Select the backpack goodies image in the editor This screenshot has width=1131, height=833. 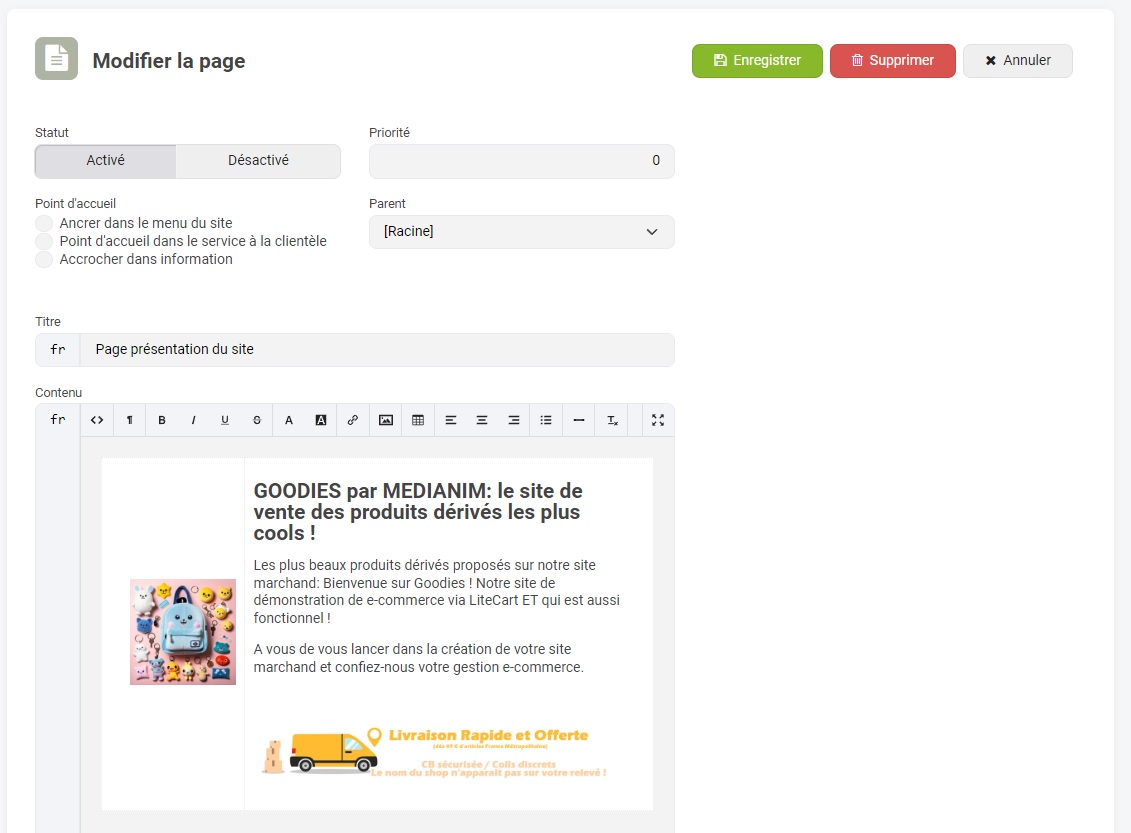tap(182, 632)
